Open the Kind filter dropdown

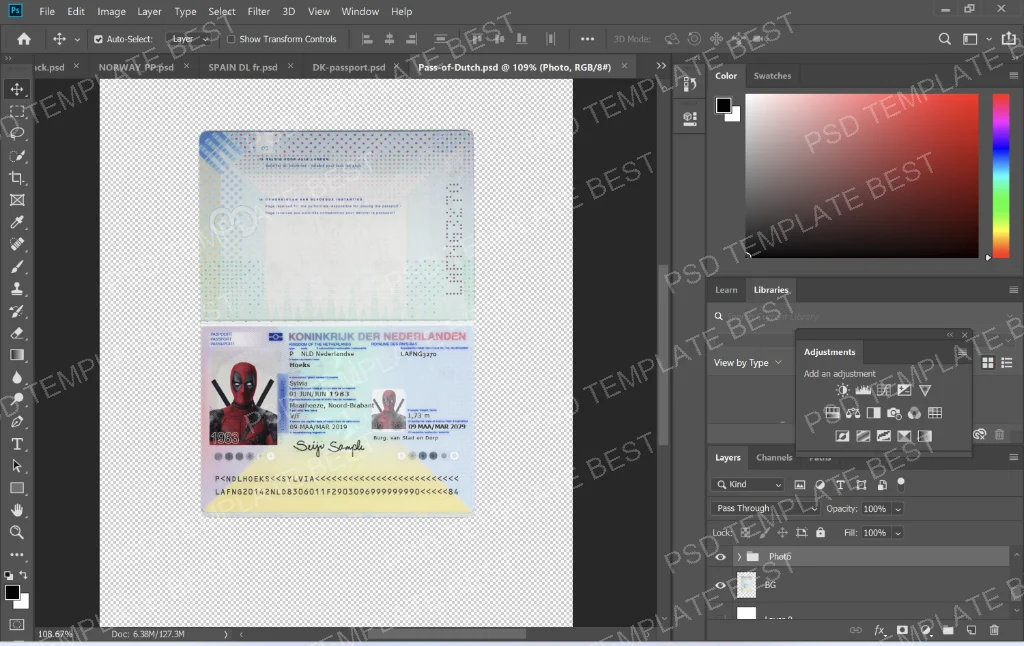748,485
